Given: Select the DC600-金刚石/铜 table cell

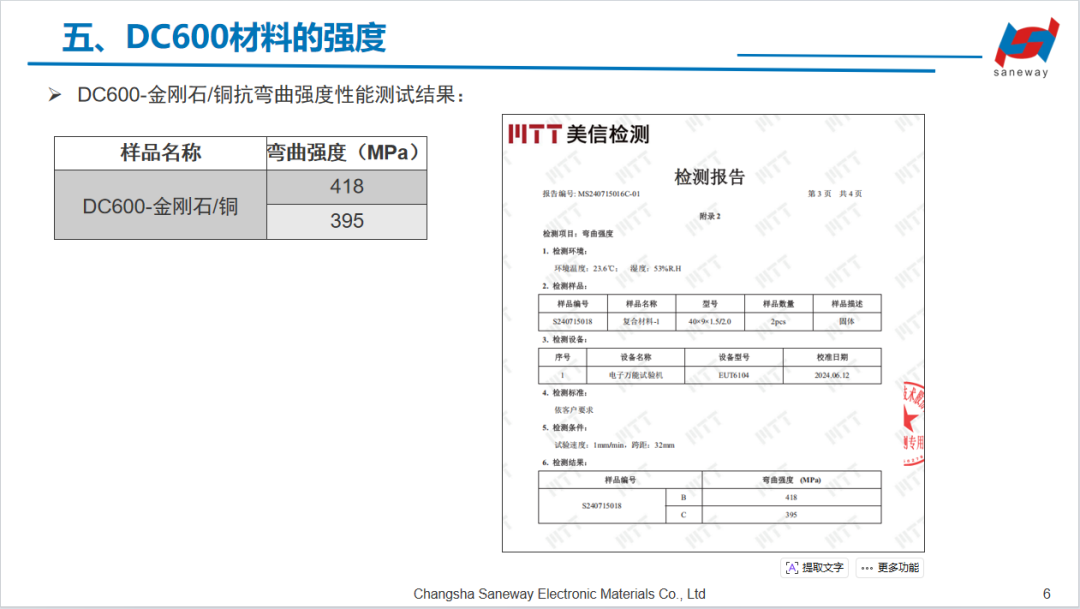Looking at the screenshot, I should coord(160,205).
